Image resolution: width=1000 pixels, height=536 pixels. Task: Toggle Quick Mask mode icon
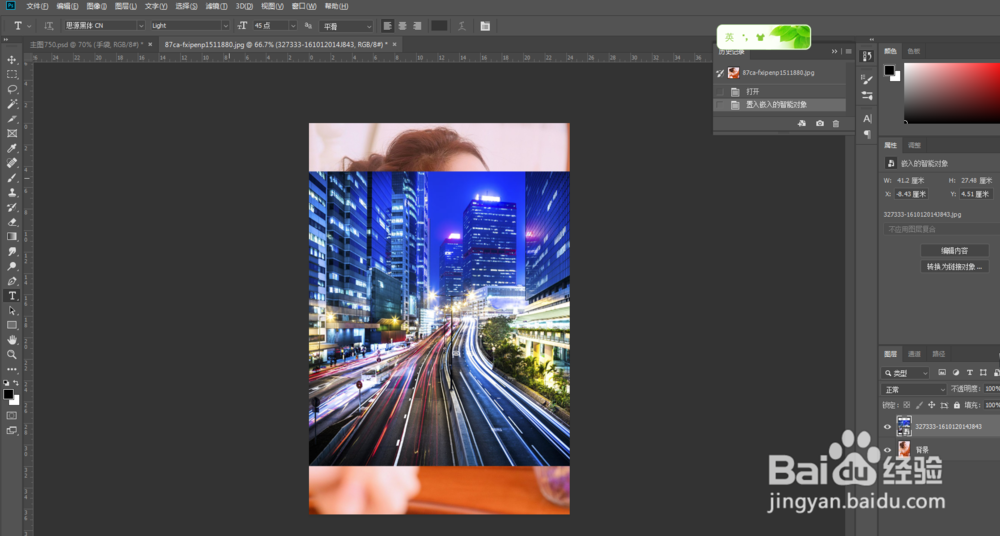point(11,415)
